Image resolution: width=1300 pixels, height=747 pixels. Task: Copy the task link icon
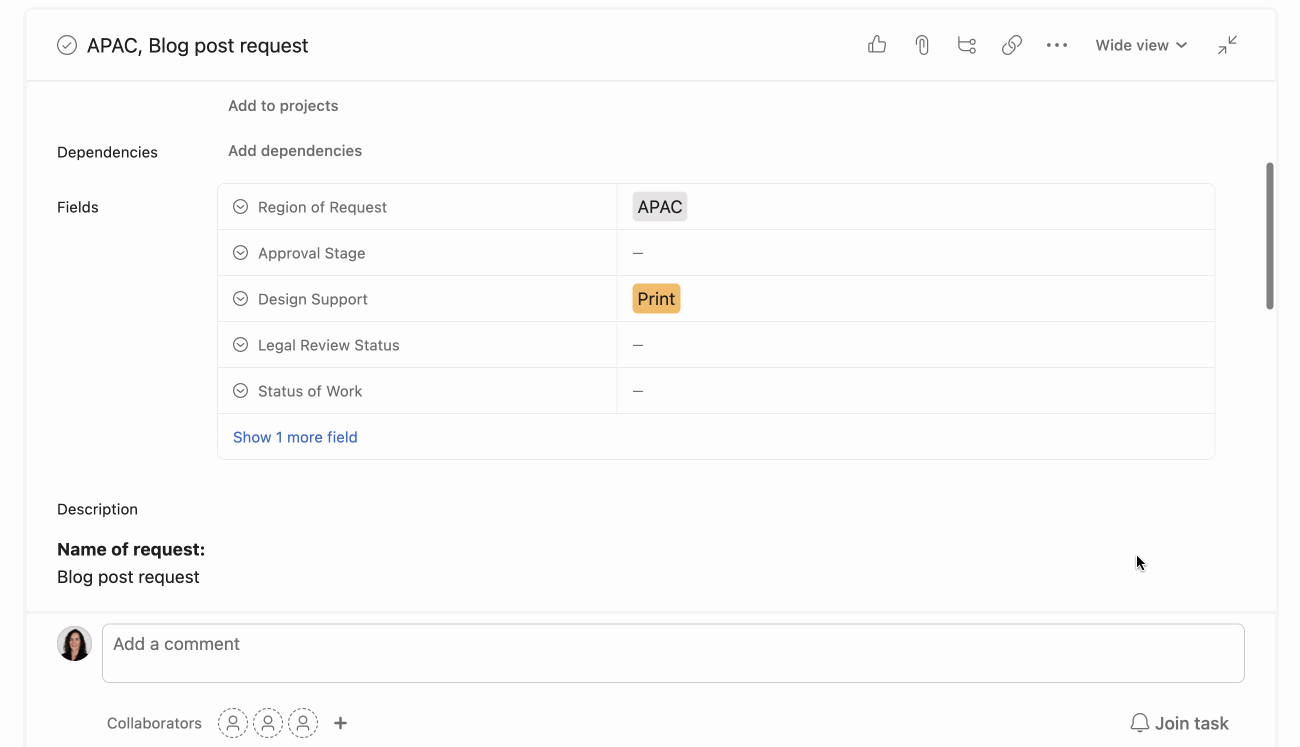(x=1011, y=45)
